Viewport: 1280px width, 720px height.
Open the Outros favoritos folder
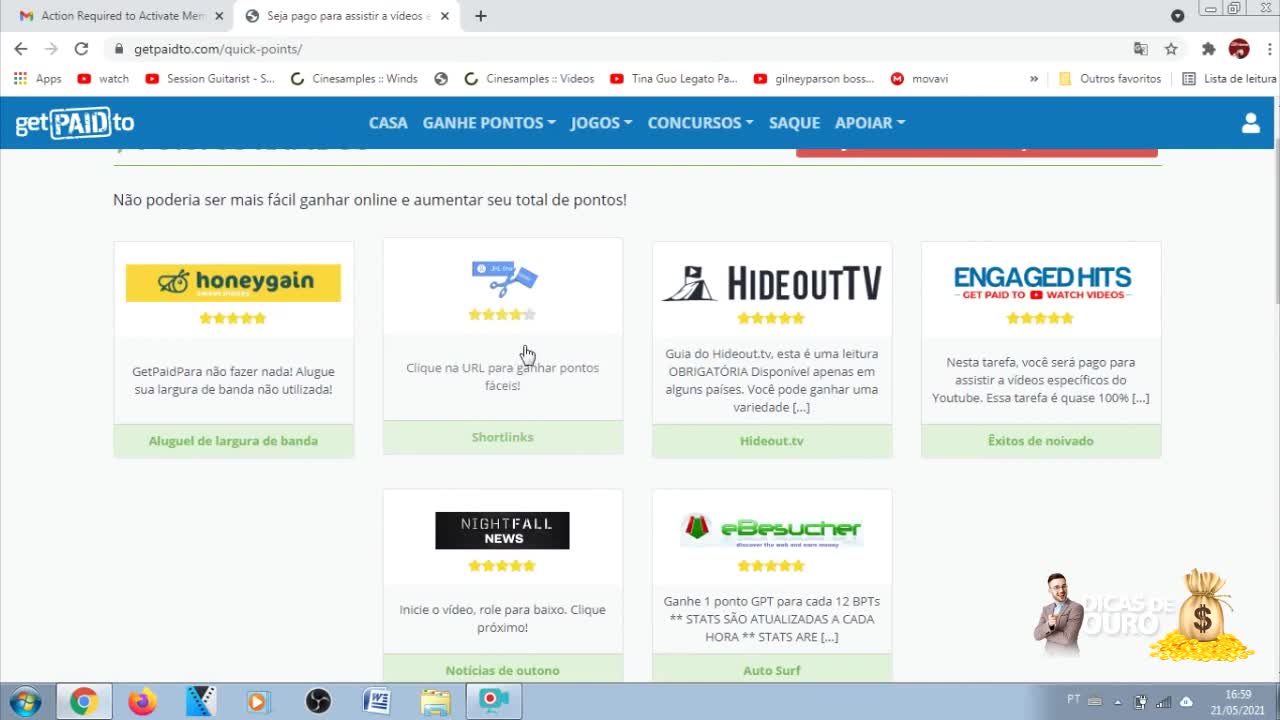[1110, 79]
